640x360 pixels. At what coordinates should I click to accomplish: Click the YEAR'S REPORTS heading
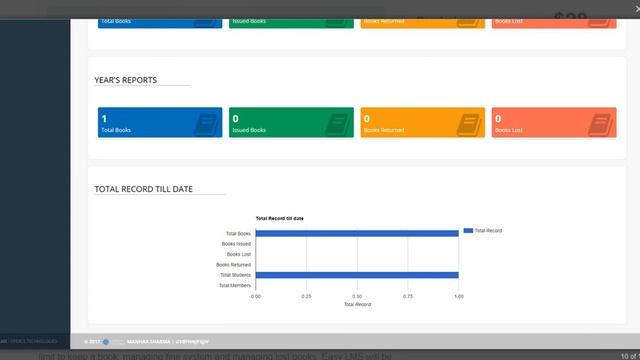click(x=126, y=80)
